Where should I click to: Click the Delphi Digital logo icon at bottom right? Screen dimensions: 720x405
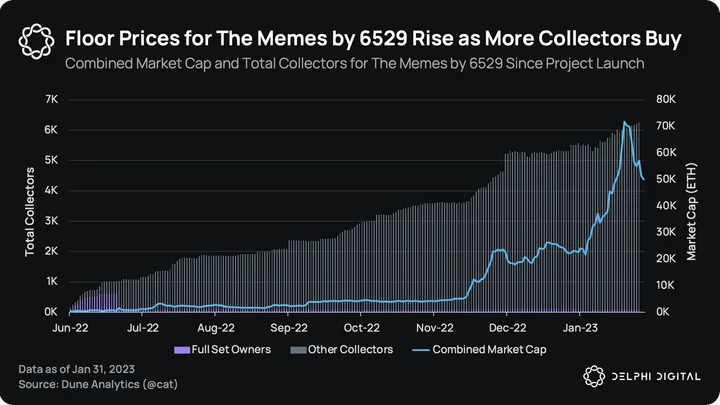pos(594,377)
